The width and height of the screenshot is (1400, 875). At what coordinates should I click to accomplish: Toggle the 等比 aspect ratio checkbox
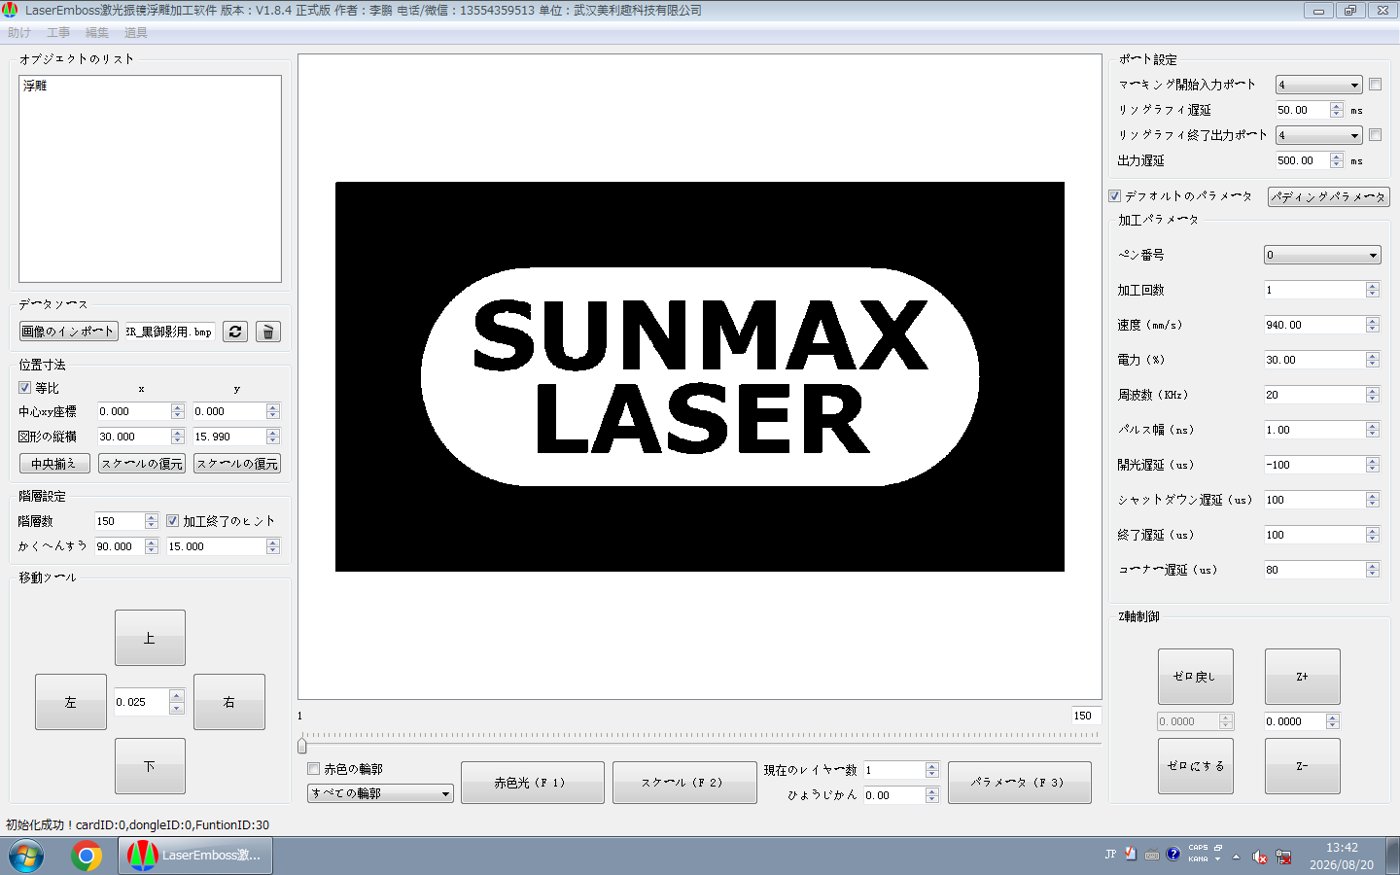pos(25,388)
